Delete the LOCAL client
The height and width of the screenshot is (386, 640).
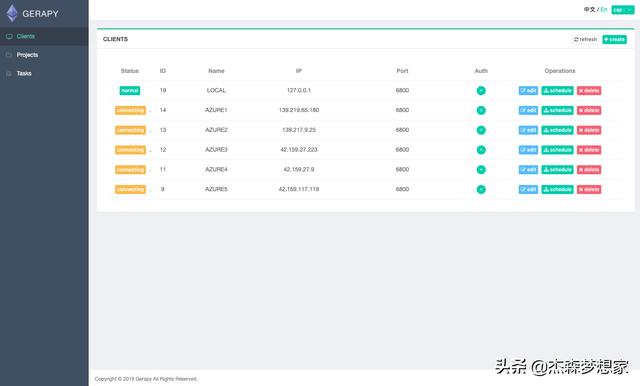[589, 91]
